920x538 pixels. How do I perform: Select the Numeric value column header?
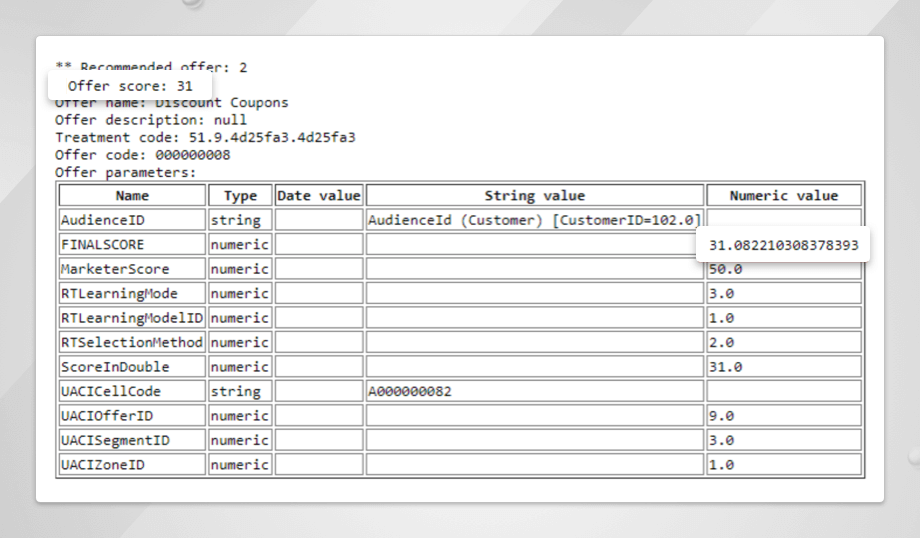click(x=784, y=195)
